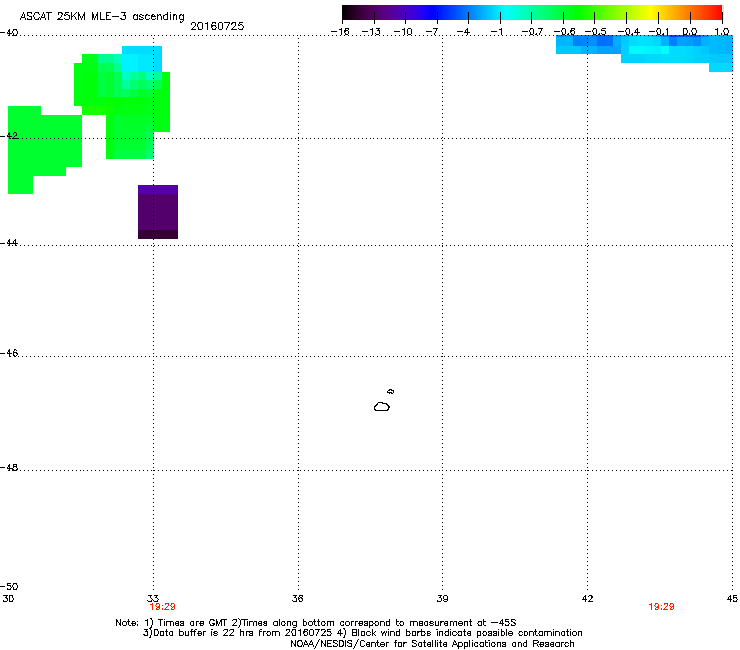Click the -1 color bar label

tap(496, 32)
